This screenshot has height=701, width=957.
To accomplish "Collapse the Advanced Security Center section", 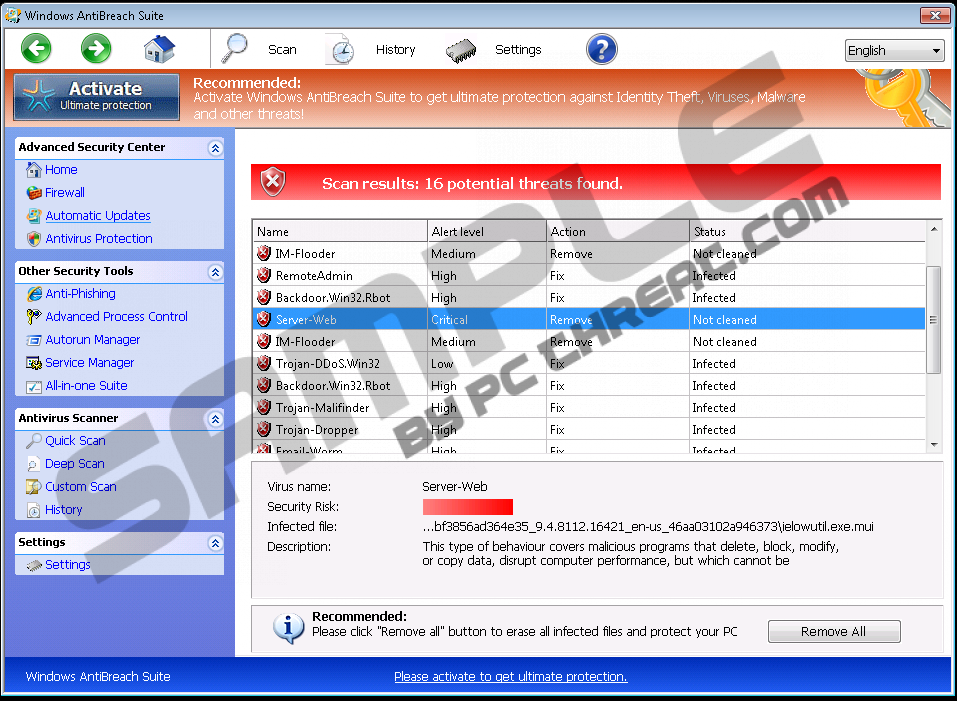I will [x=215, y=148].
